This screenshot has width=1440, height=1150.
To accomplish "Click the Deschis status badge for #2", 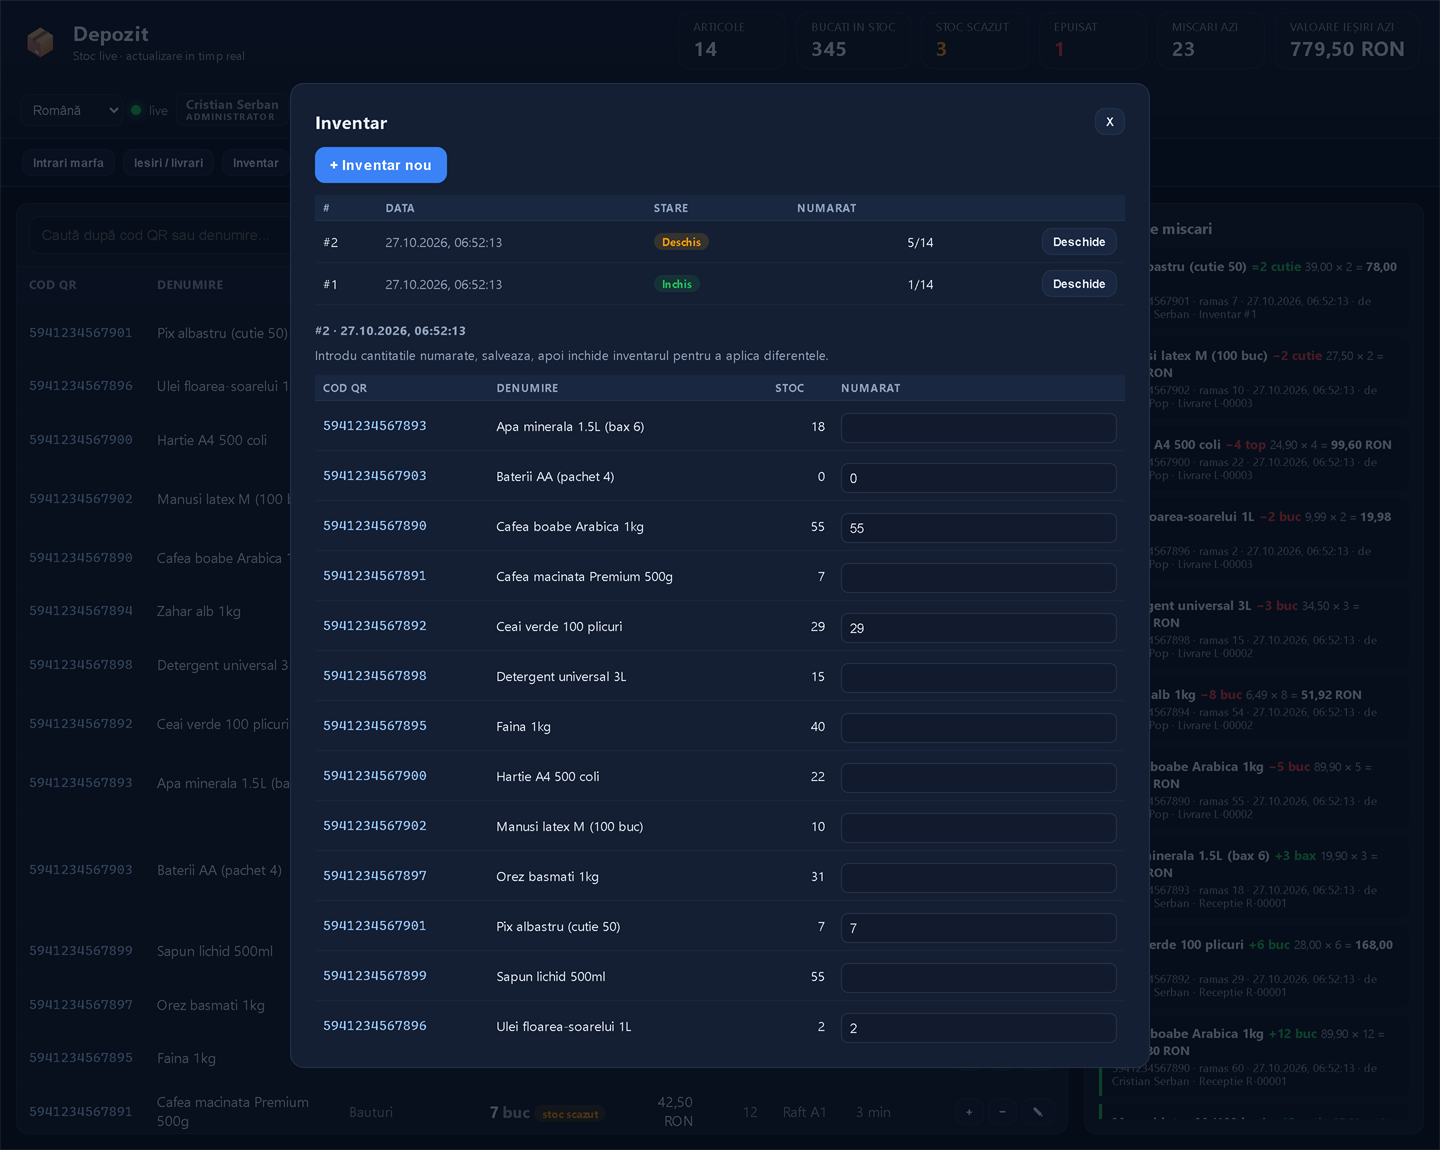I will coord(681,242).
